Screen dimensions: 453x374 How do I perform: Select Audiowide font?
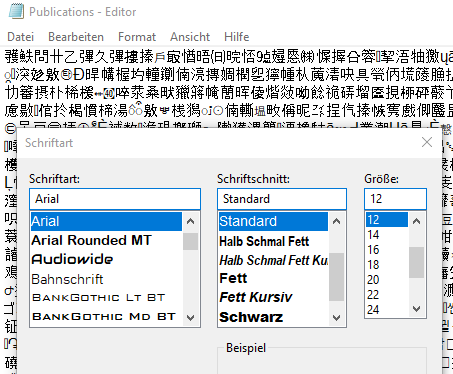pos(106,259)
